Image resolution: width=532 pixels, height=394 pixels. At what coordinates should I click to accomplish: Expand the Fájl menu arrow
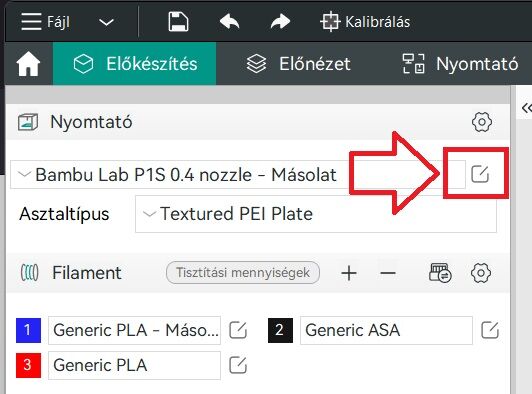(x=106, y=22)
